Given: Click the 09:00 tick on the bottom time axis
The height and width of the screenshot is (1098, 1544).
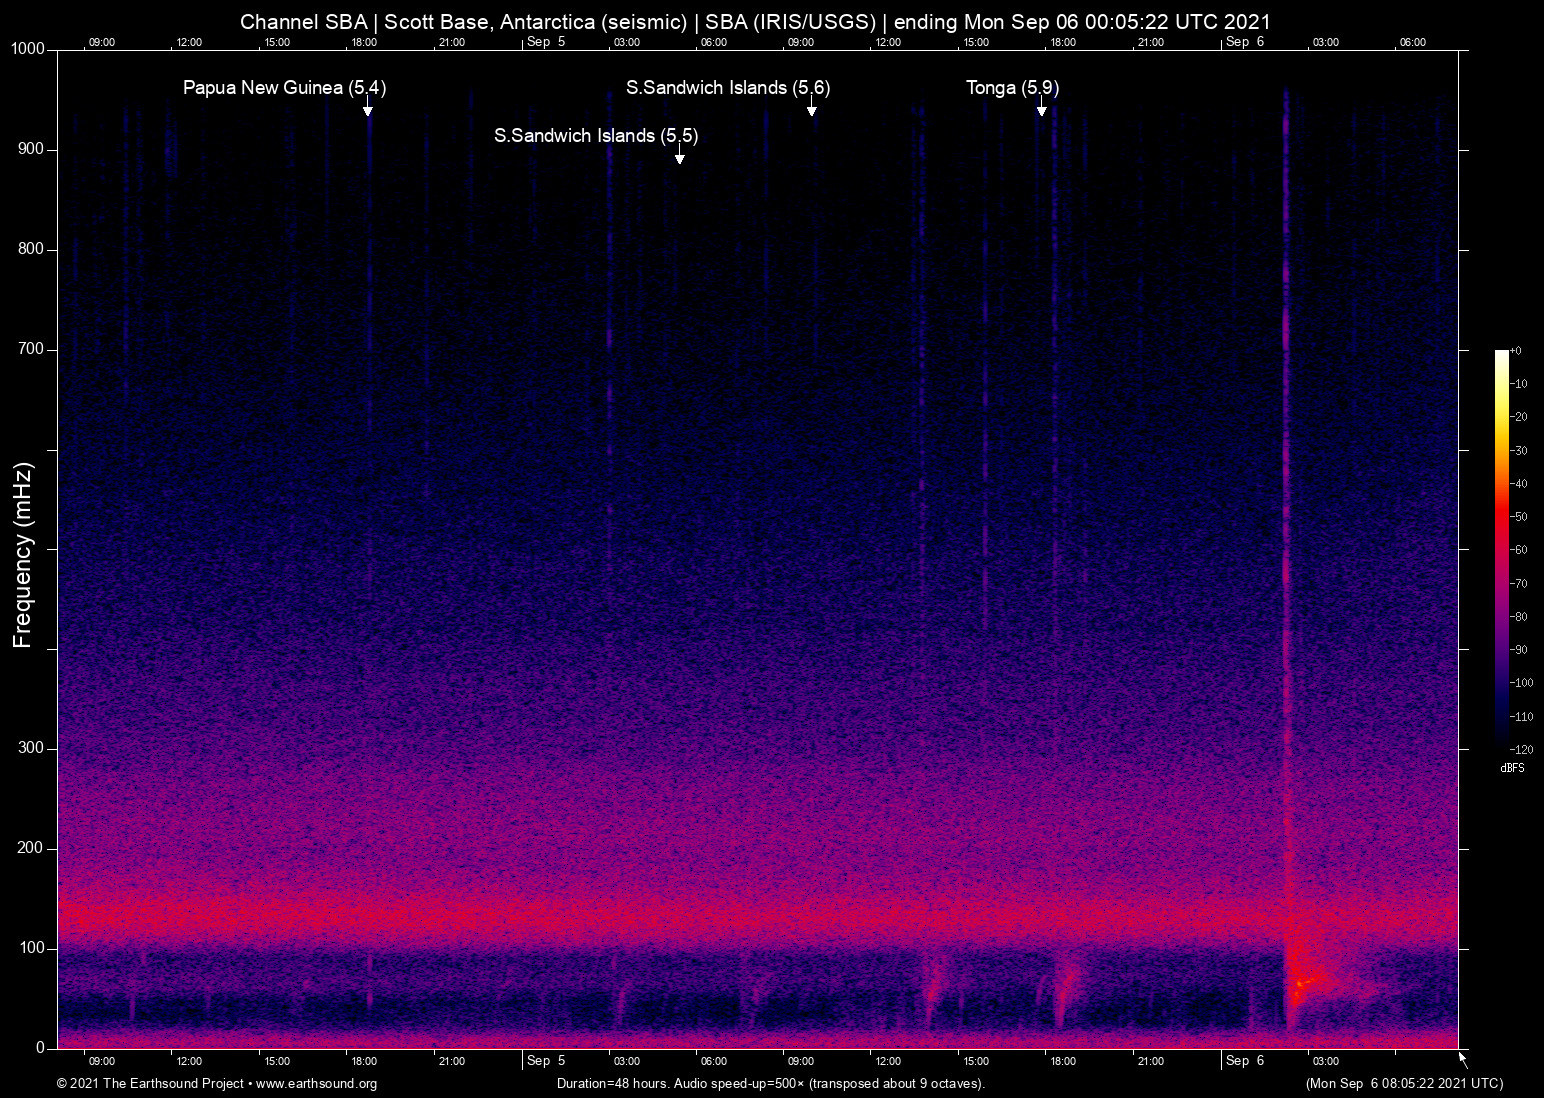Looking at the screenshot, I should [102, 1061].
